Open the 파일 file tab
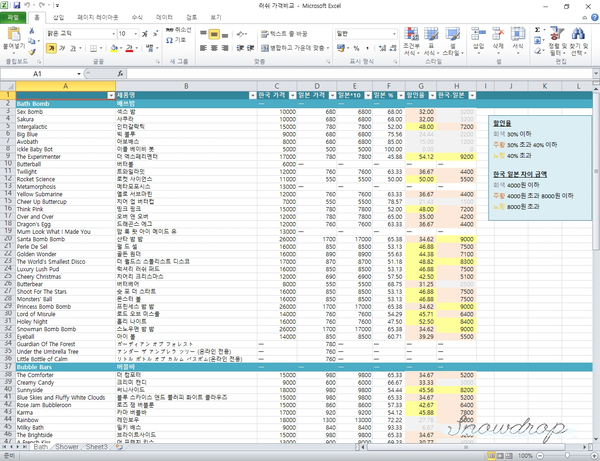Screen dimensions: 600x461 (13, 17)
